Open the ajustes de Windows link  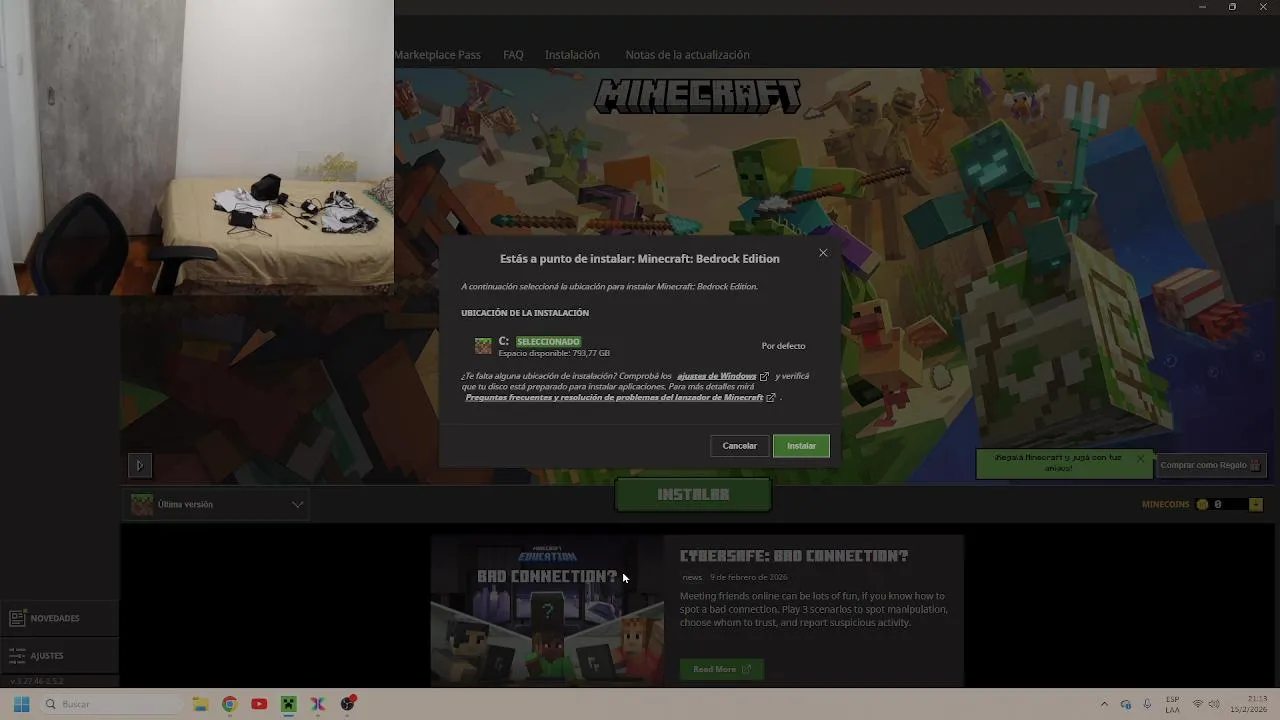tap(716, 376)
